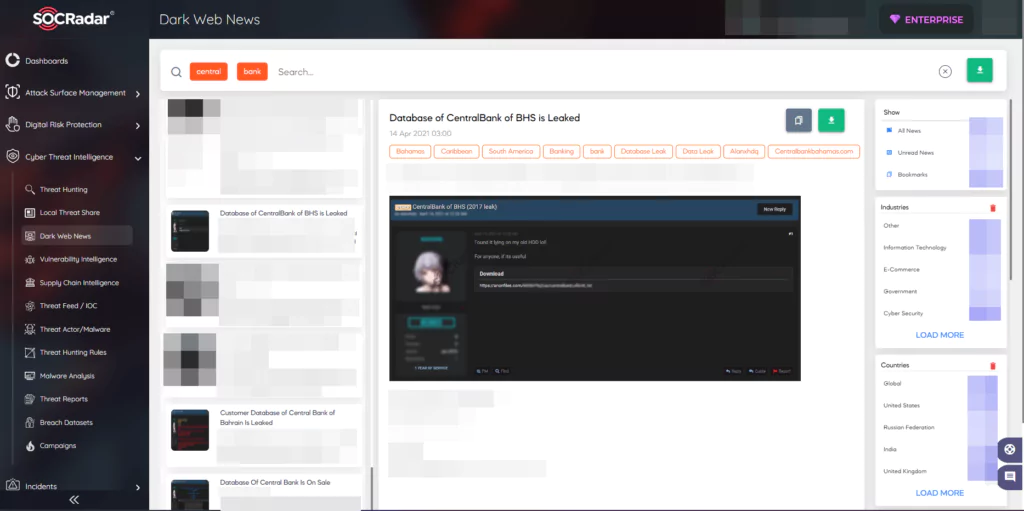Click Threat Hunting Rules icon
This screenshot has width=1024, height=511.
(29, 352)
